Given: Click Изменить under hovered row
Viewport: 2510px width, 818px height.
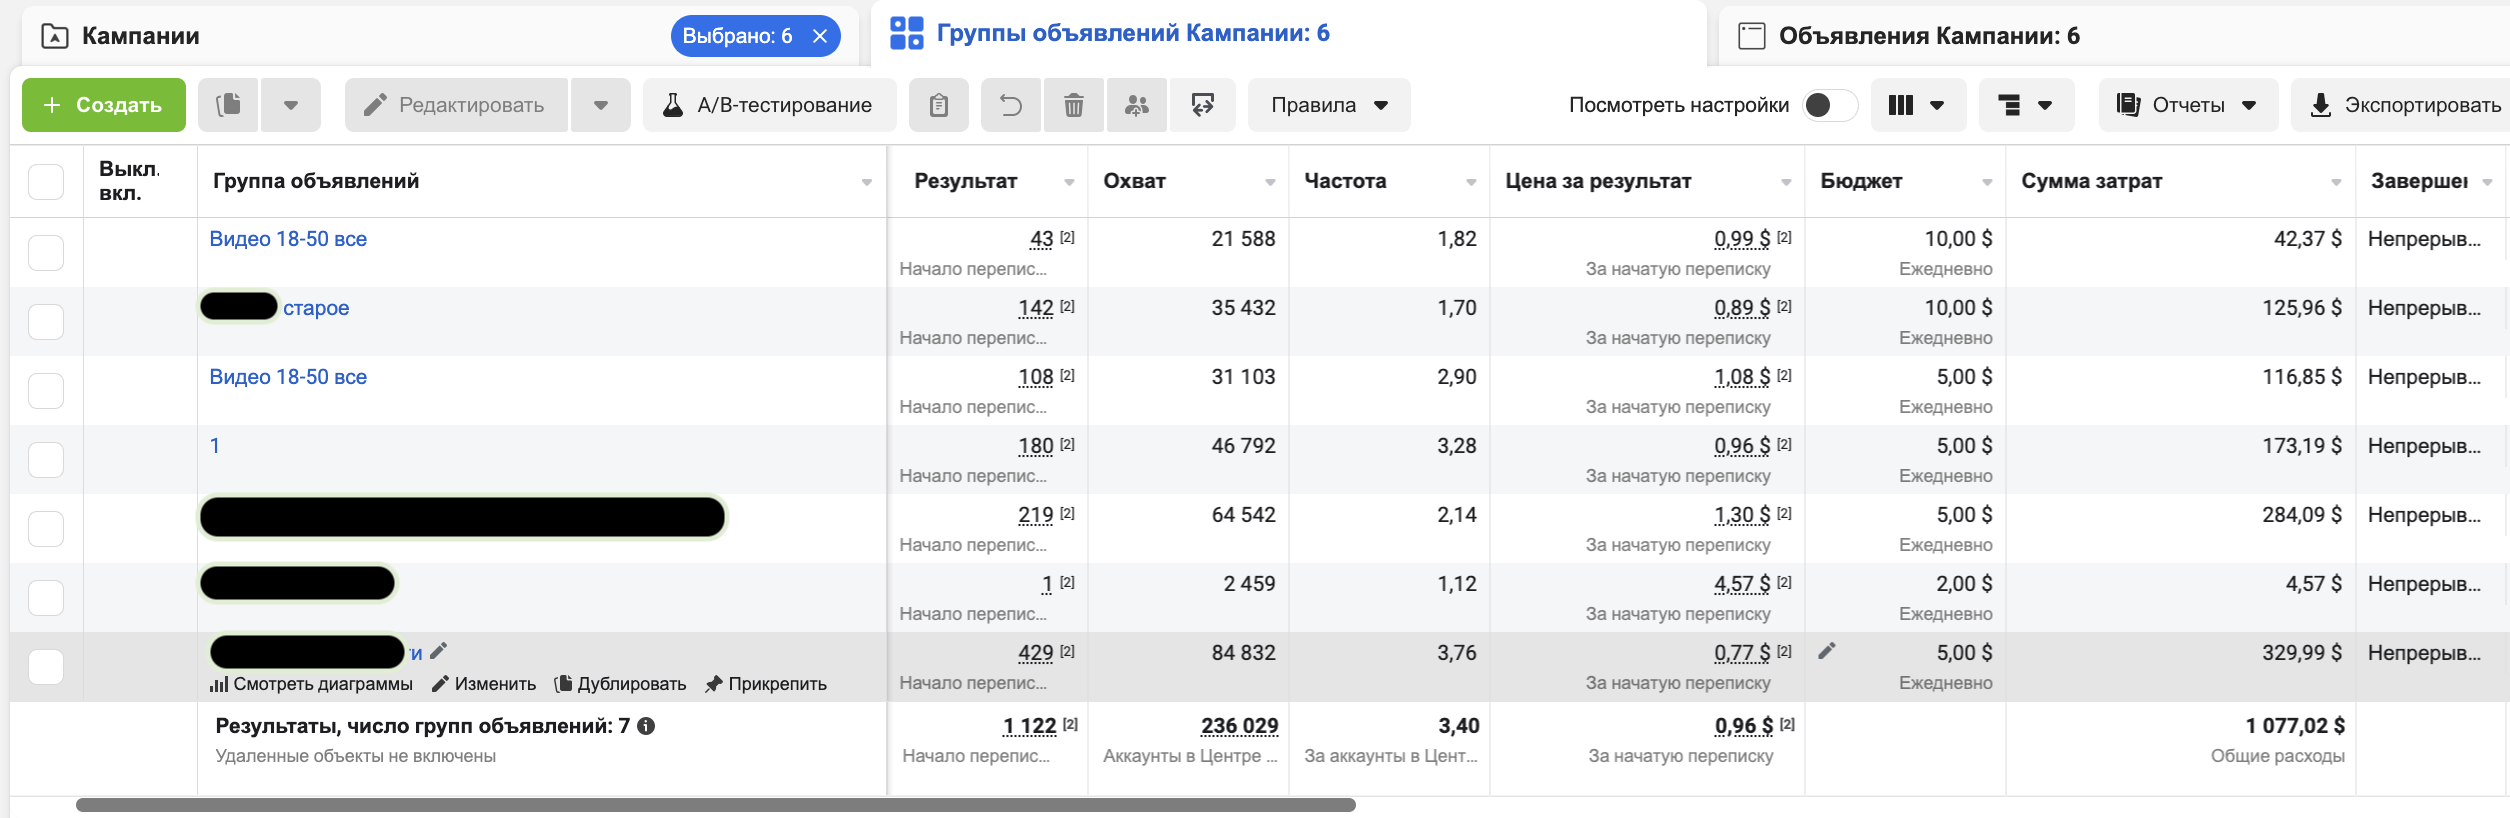Looking at the screenshot, I should click(484, 684).
